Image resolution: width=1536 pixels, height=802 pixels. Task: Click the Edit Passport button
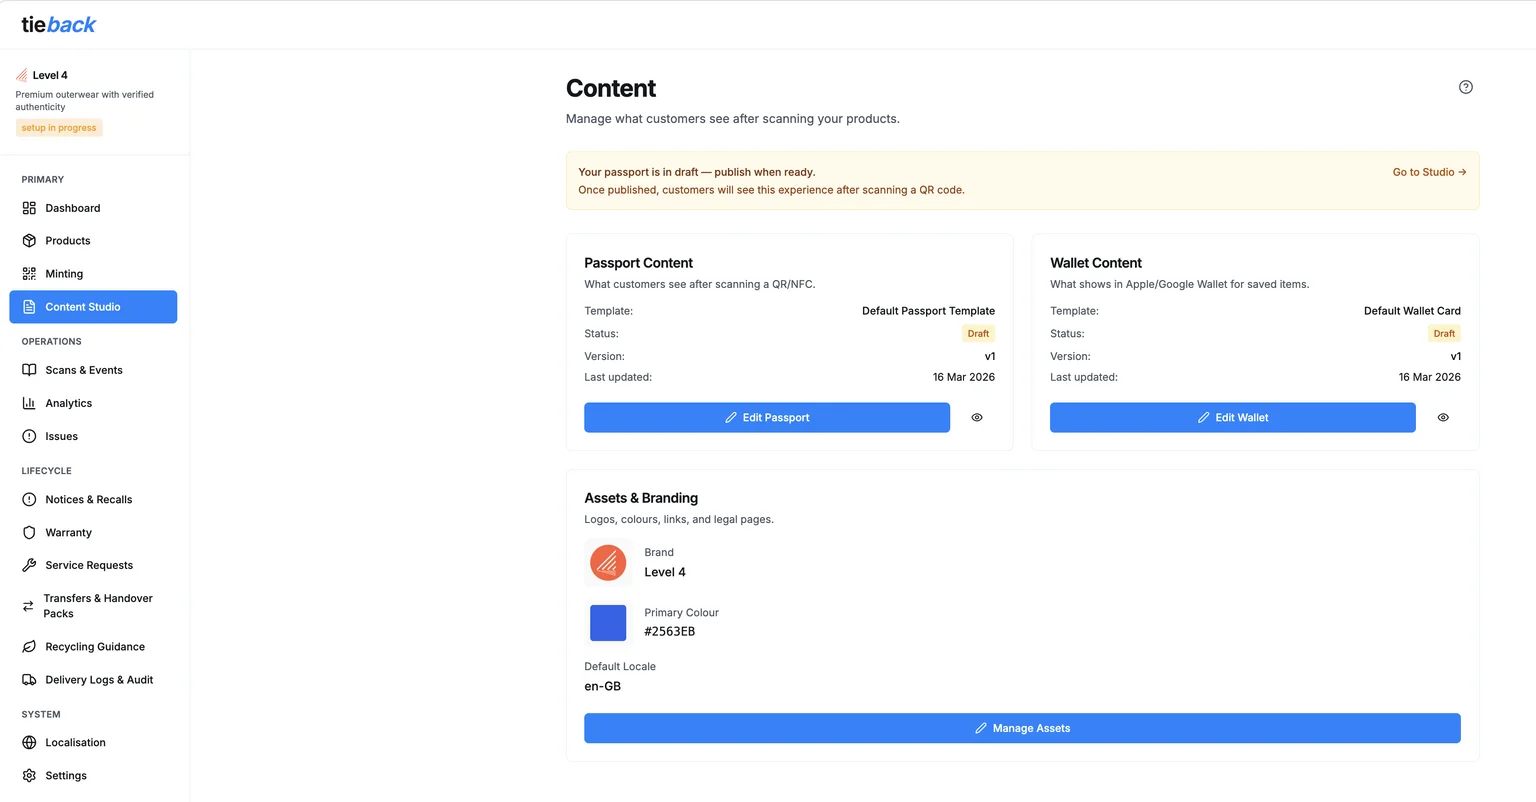click(766, 417)
